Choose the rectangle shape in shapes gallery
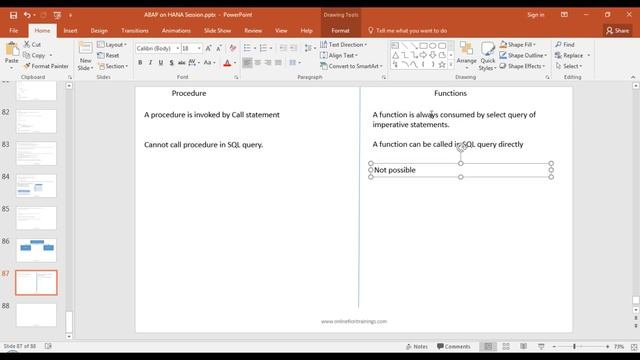Image resolution: width=640 pixels, height=360 pixels. (x=423, y=46)
